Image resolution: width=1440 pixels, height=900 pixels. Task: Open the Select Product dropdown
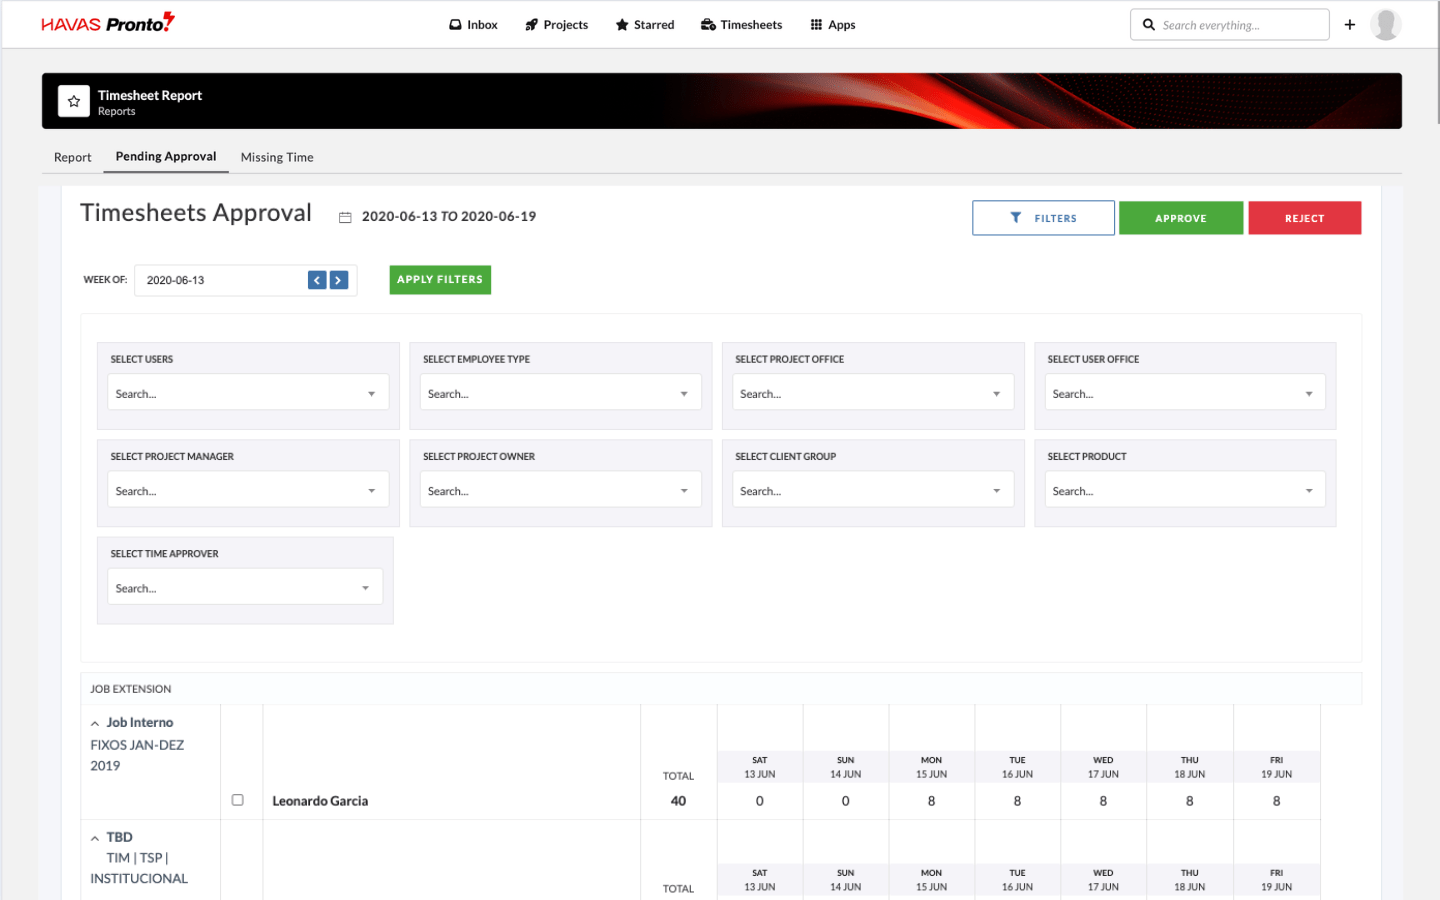[1185, 489]
